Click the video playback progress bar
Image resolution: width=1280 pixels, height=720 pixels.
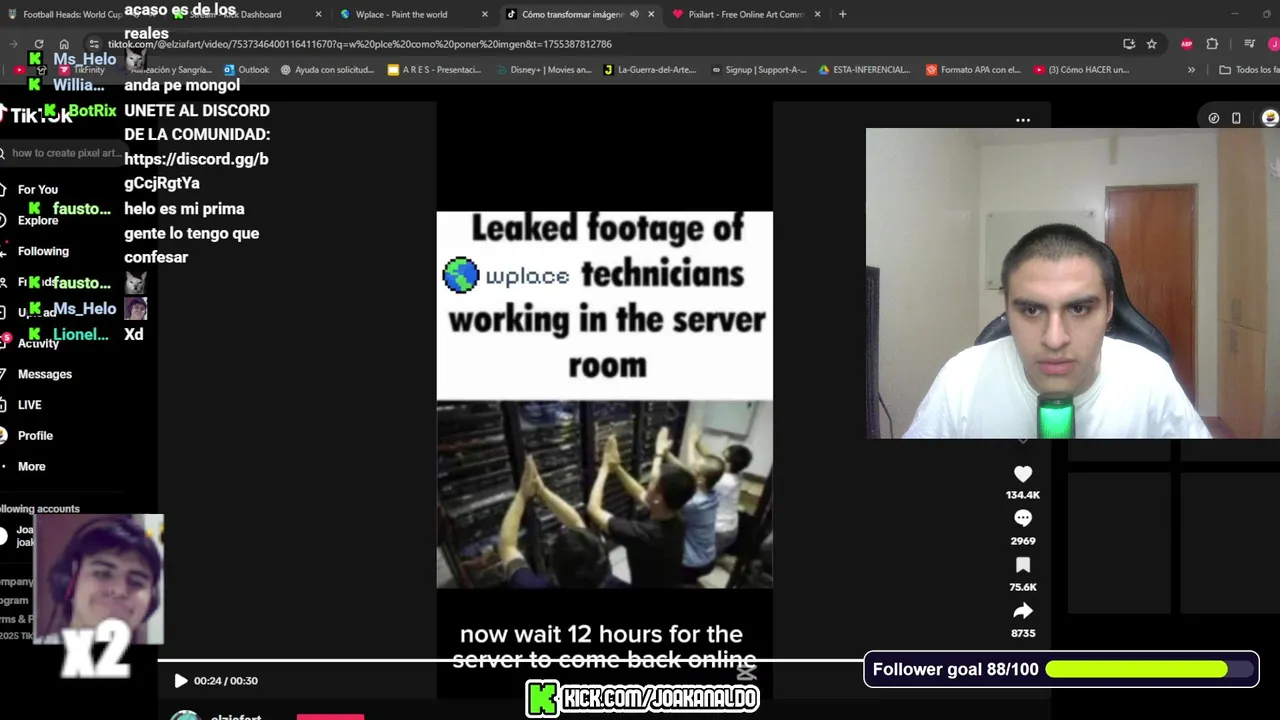(x=510, y=660)
